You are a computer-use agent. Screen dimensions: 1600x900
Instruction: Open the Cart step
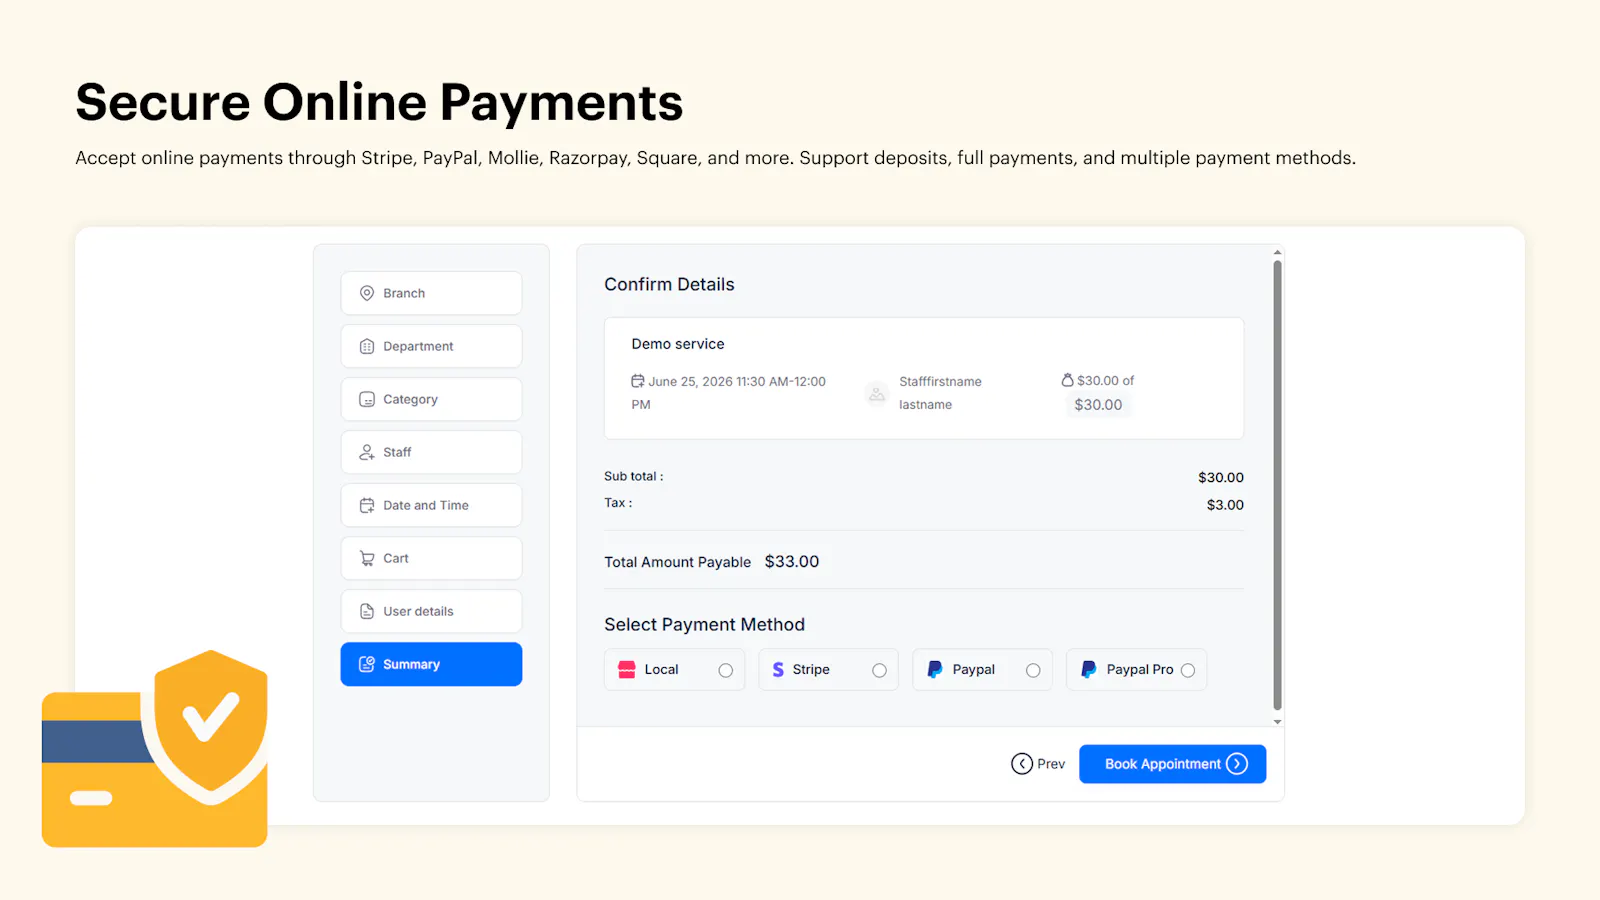tap(431, 558)
